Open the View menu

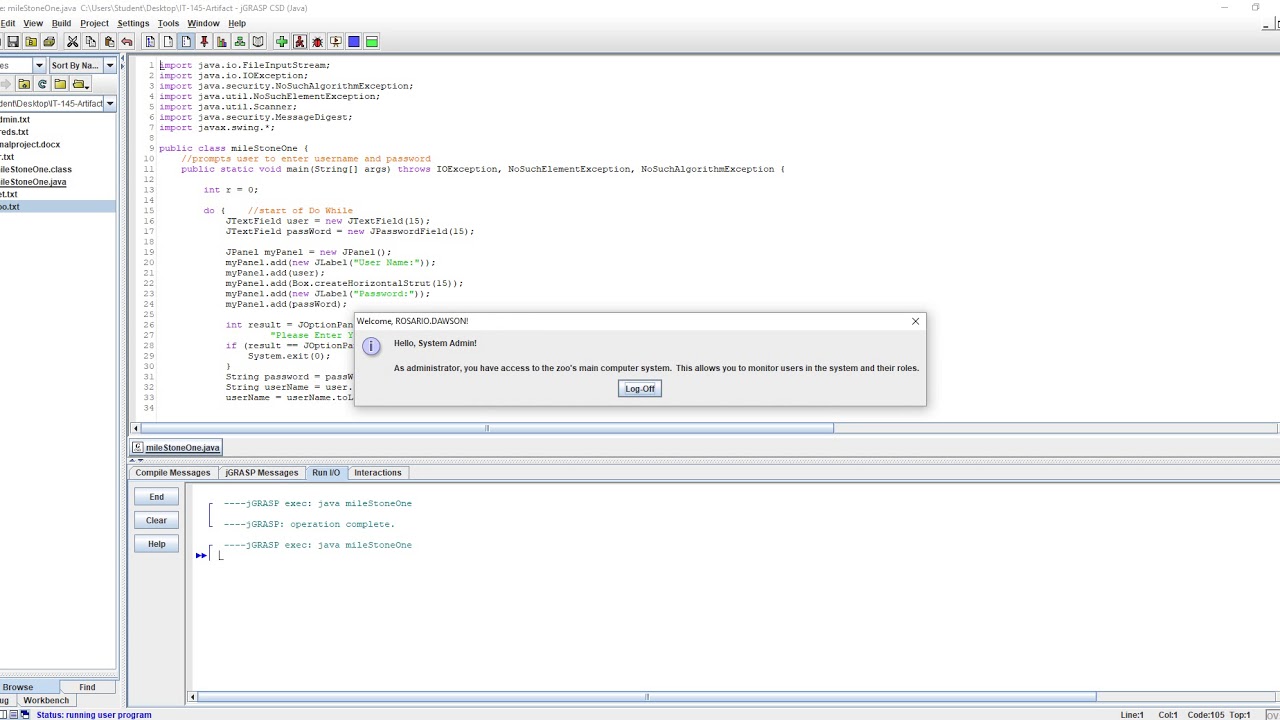[33, 23]
